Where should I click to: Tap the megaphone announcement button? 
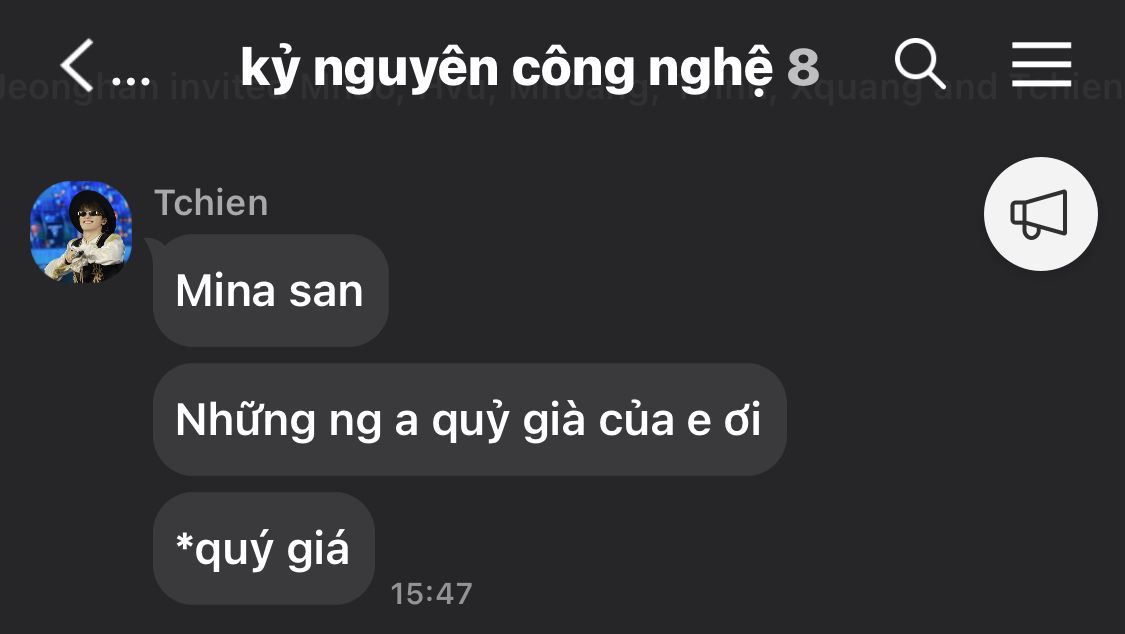(1040, 214)
